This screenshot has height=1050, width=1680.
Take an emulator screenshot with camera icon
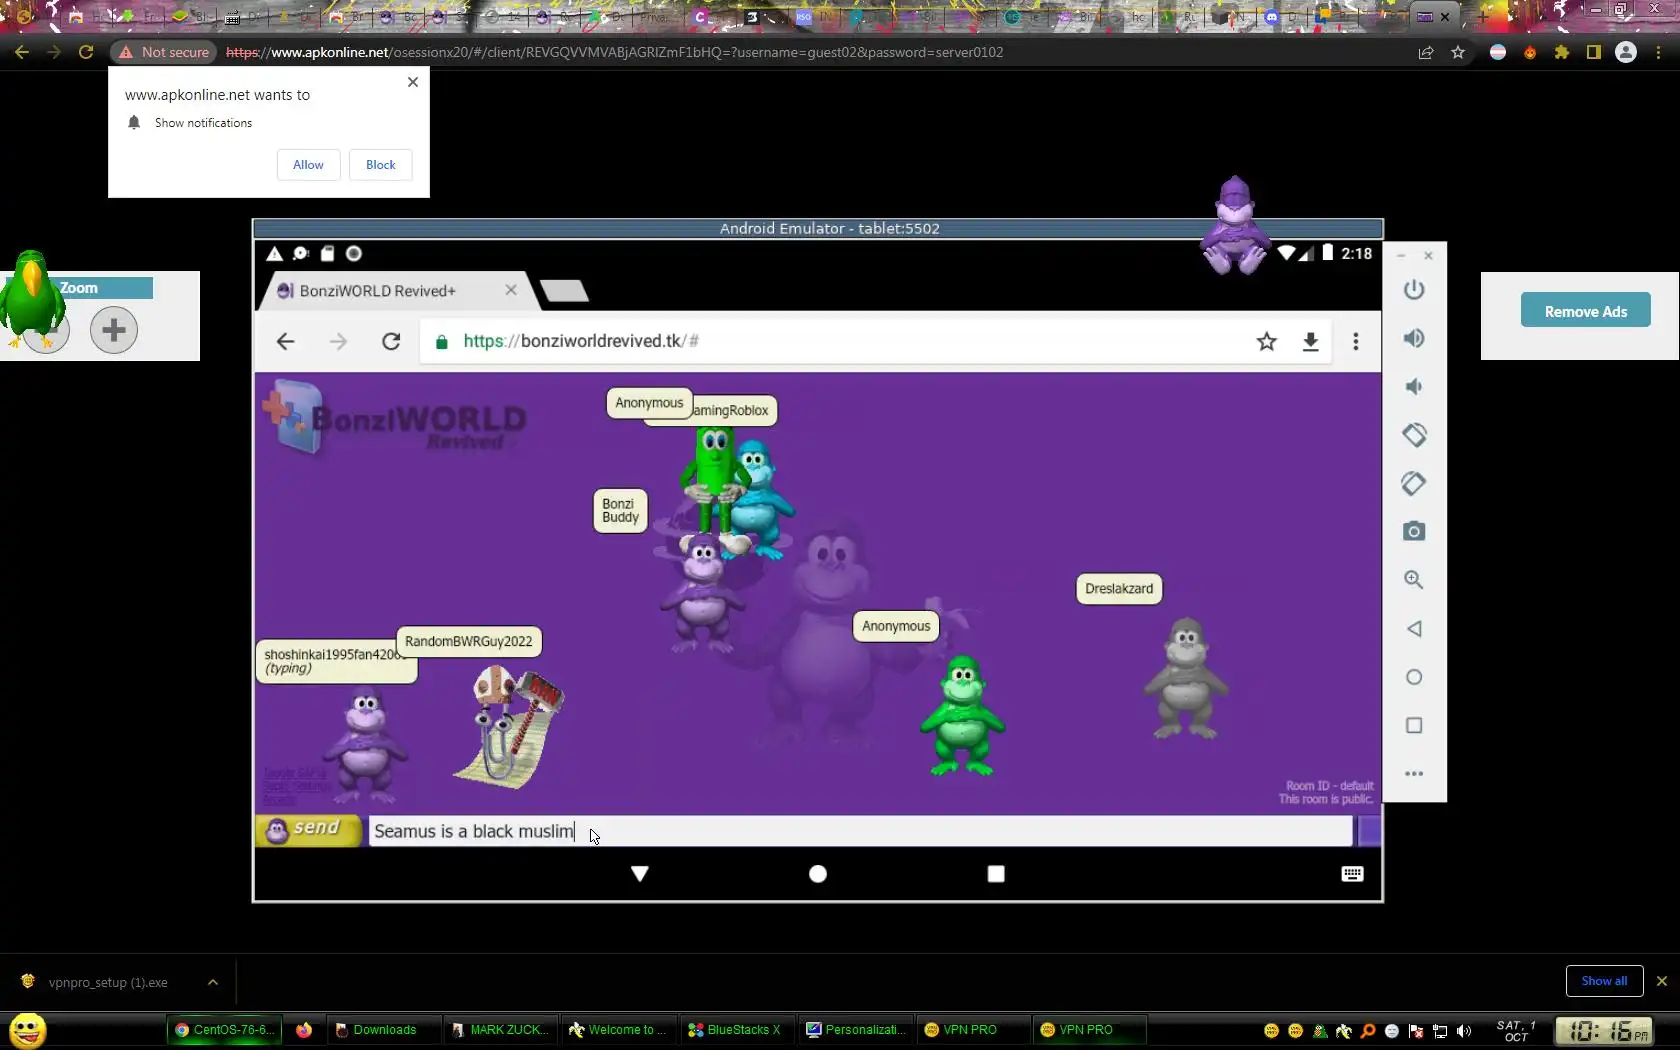click(1413, 531)
